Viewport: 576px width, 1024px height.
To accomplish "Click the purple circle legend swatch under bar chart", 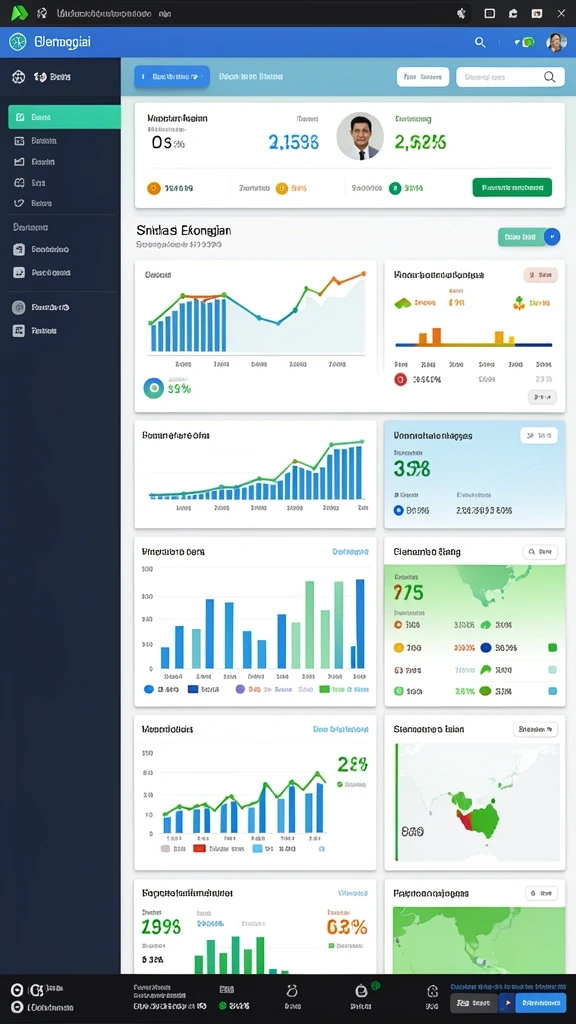I will (240, 689).
